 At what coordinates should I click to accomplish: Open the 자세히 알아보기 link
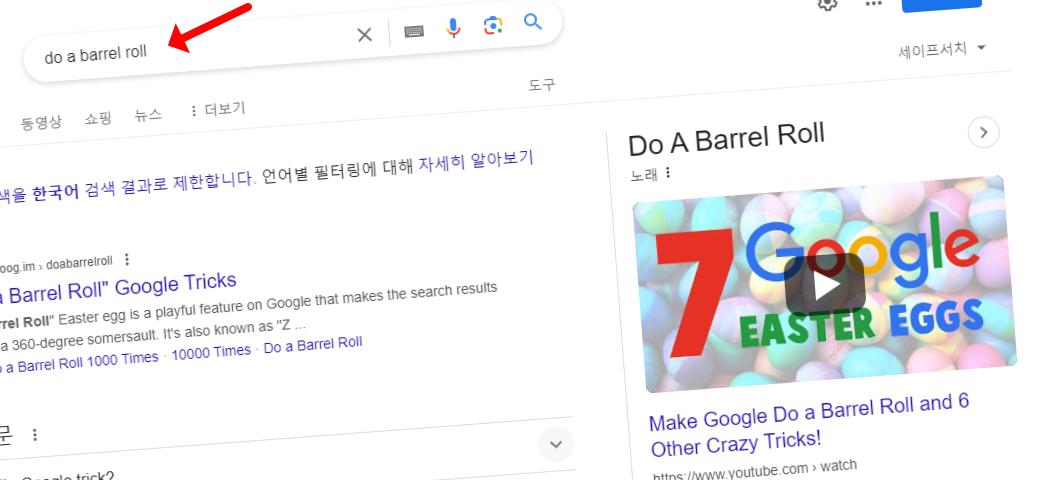point(476,161)
